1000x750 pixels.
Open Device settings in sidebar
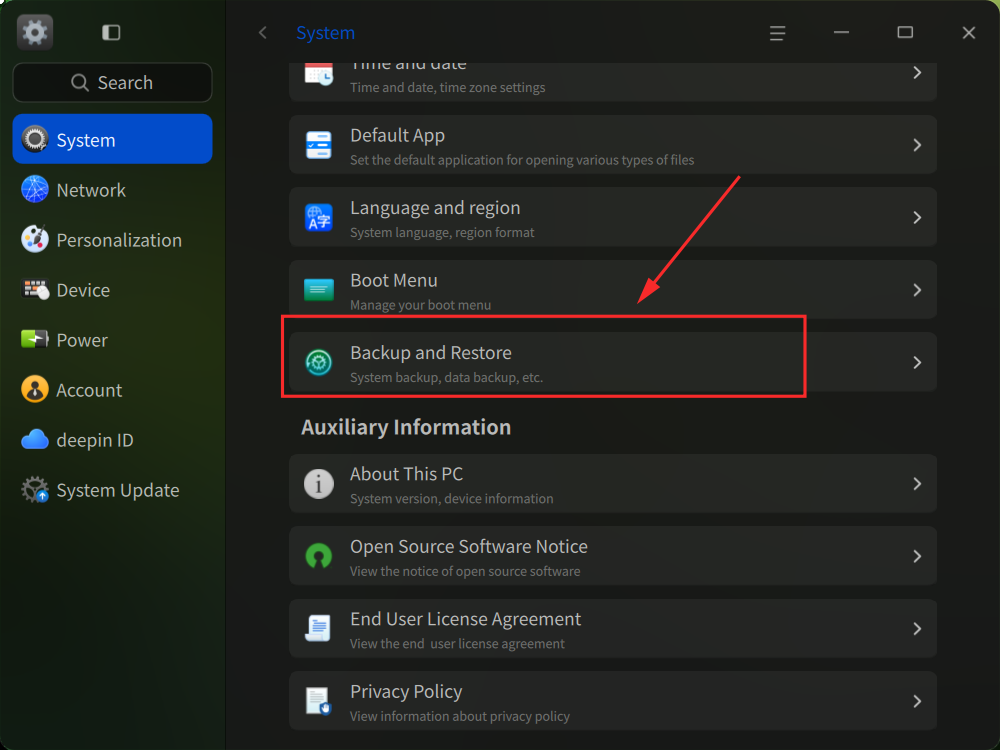click(112, 290)
